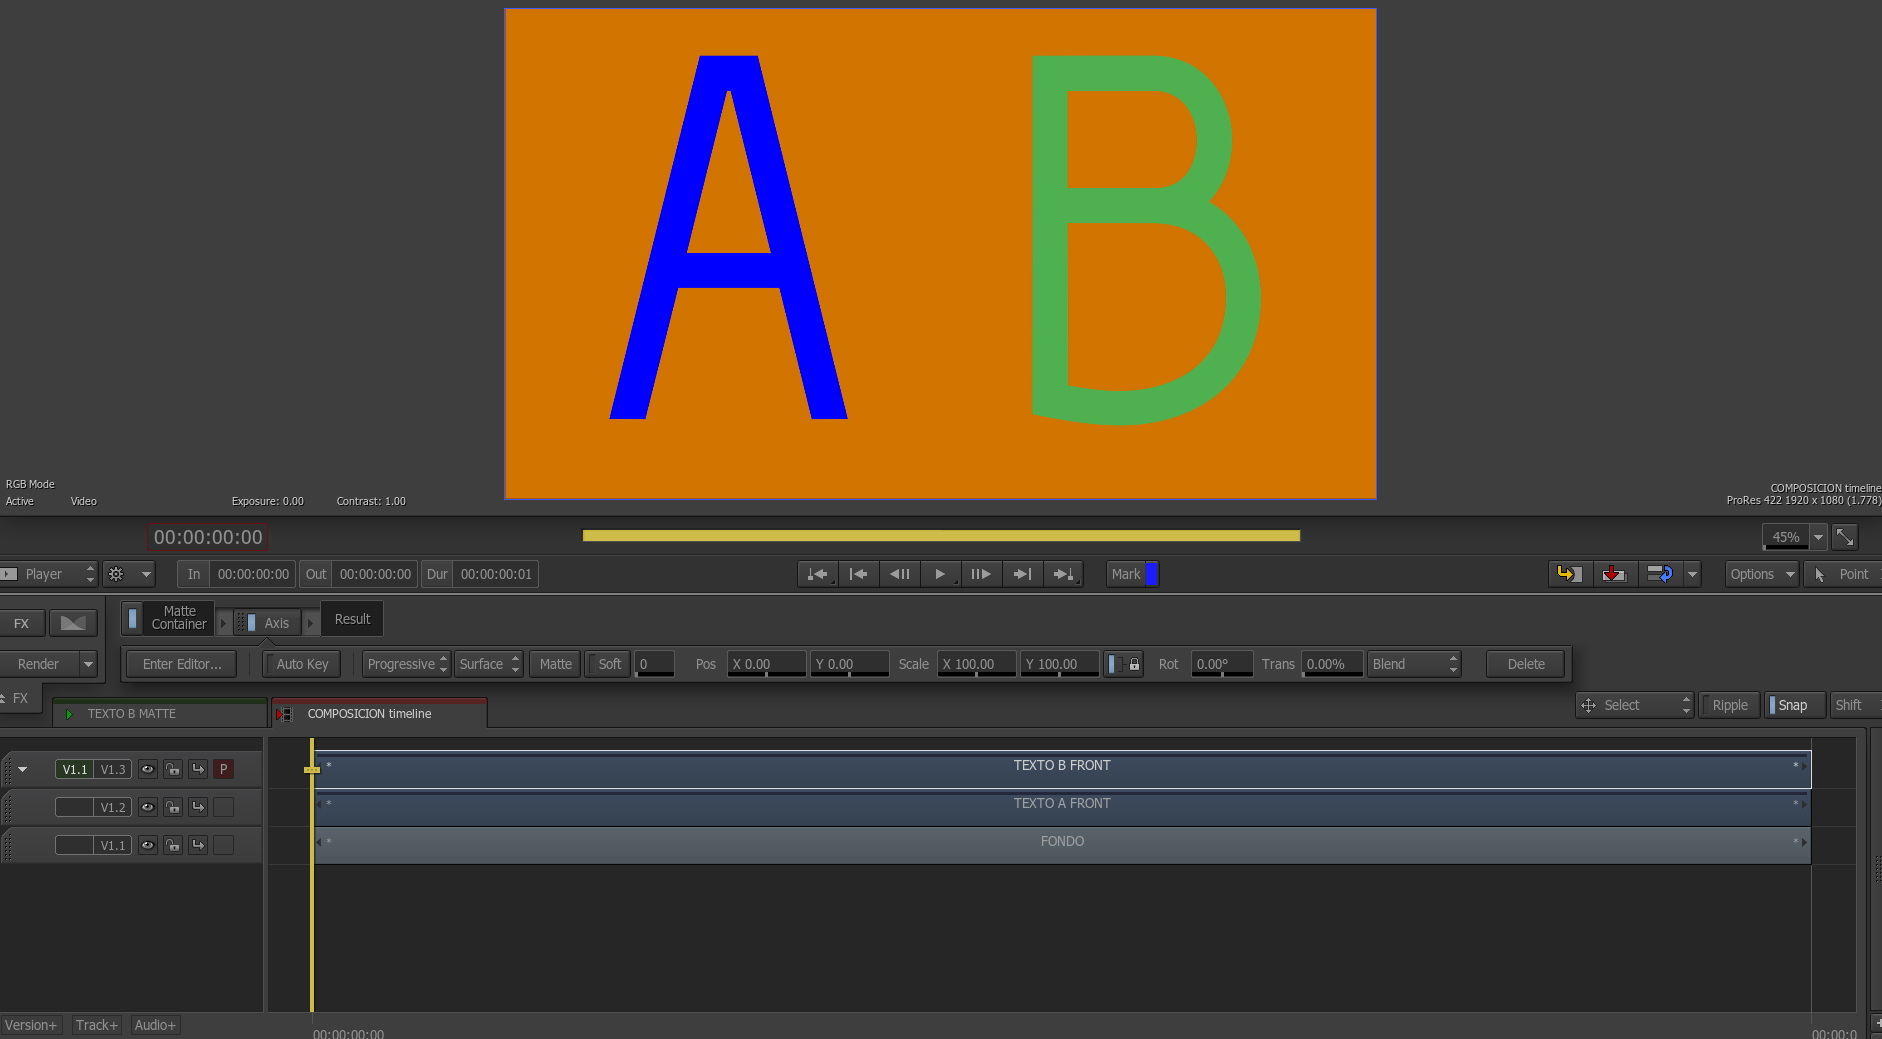Screen dimensions: 1882x1039
Task: Click the V1.1 track's right-arrow icon
Action: [198, 845]
